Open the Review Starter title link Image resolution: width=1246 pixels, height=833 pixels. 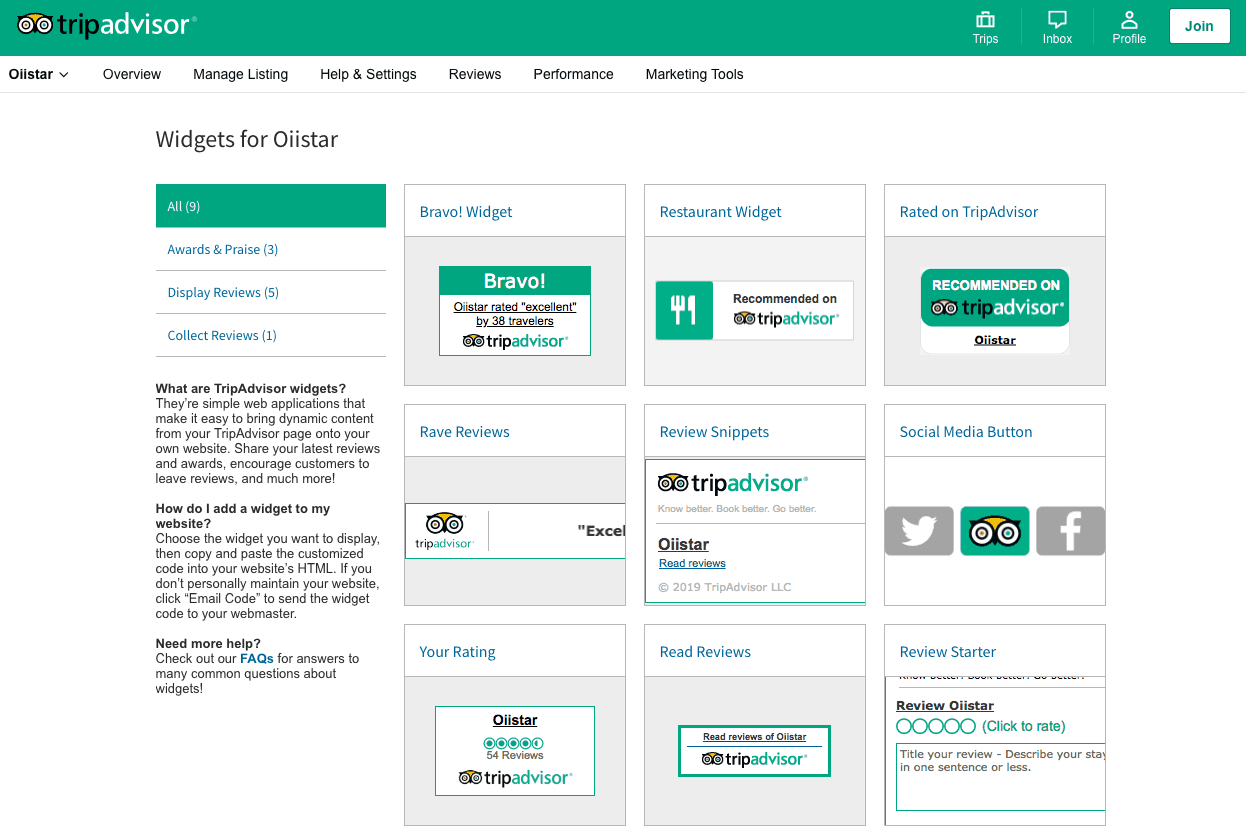click(x=948, y=652)
